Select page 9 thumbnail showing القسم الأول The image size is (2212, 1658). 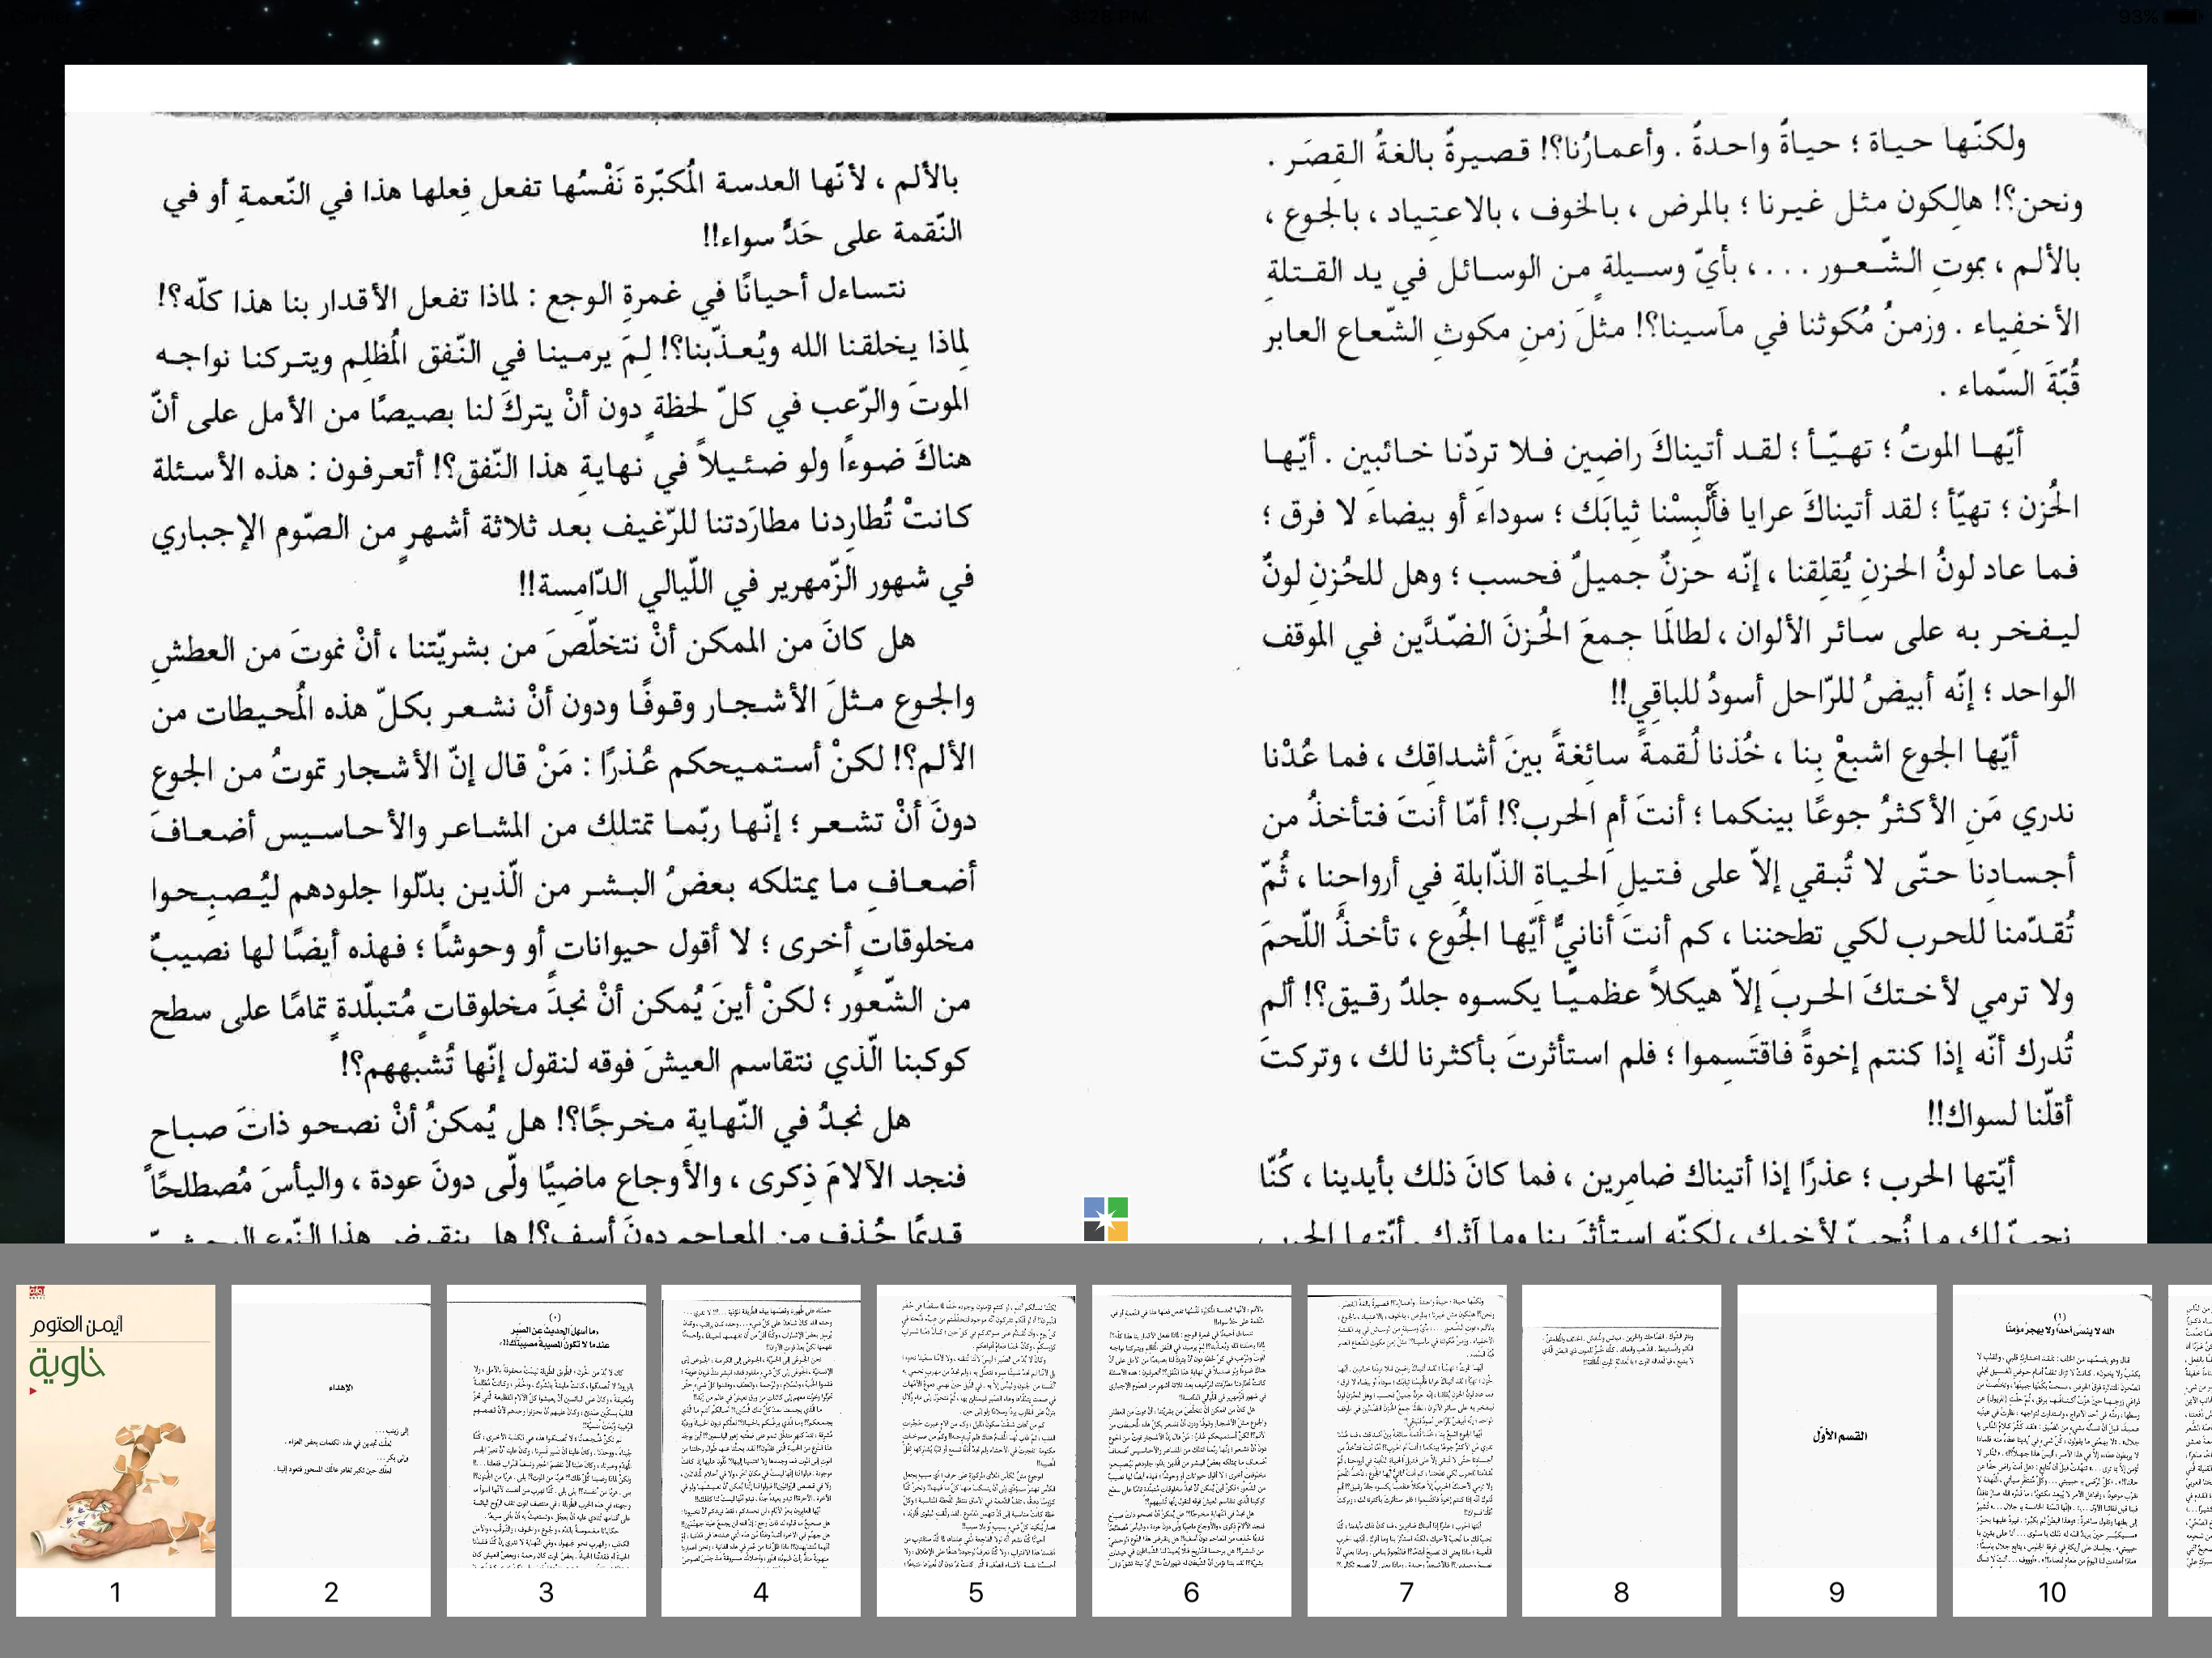point(1837,1449)
